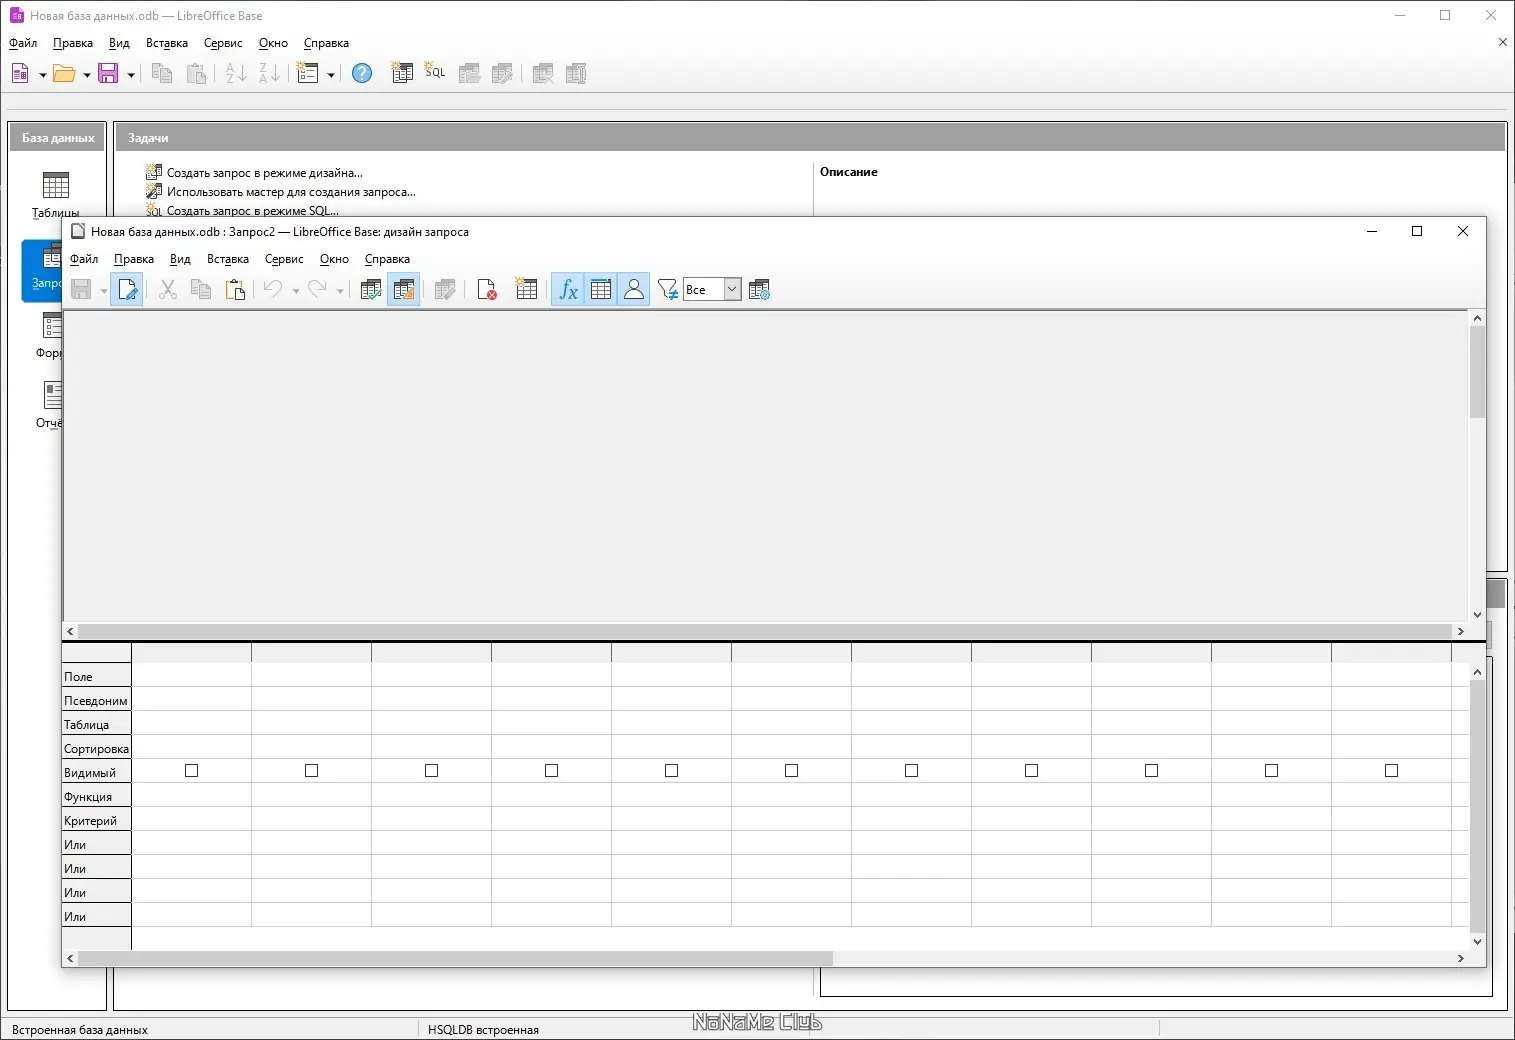Screen dimensions: 1515x1040
Task: Toggle Design View on/off icon
Action: coord(403,290)
